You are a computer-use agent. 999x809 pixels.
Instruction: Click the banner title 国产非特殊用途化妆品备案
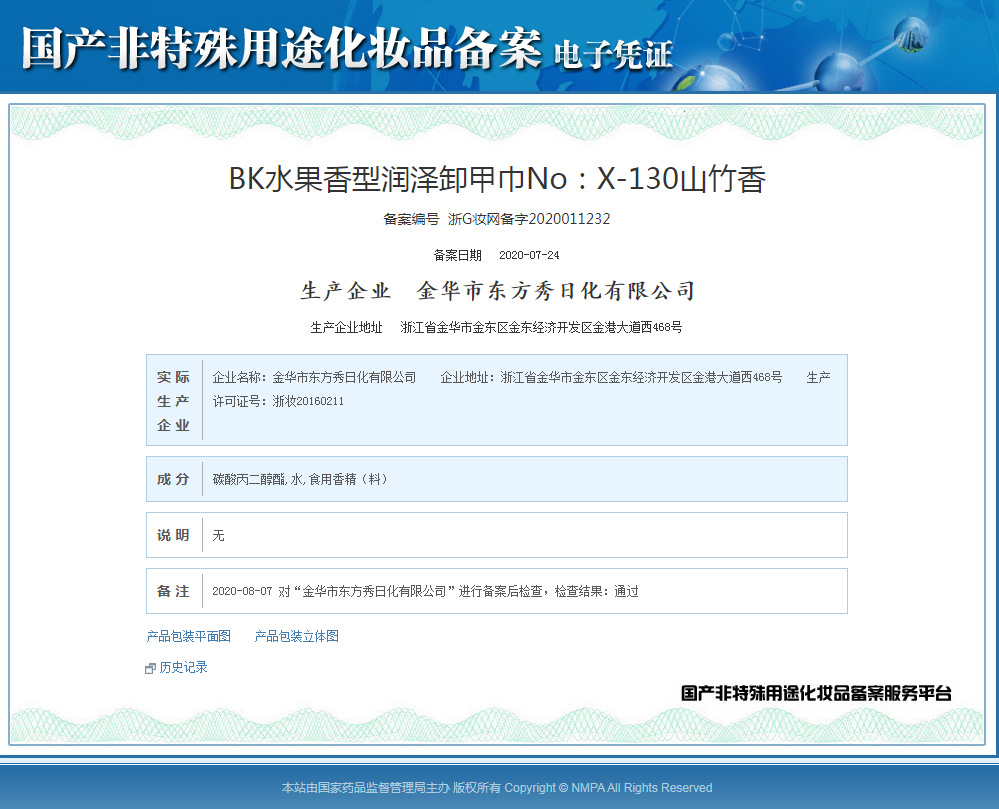point(282,48)
